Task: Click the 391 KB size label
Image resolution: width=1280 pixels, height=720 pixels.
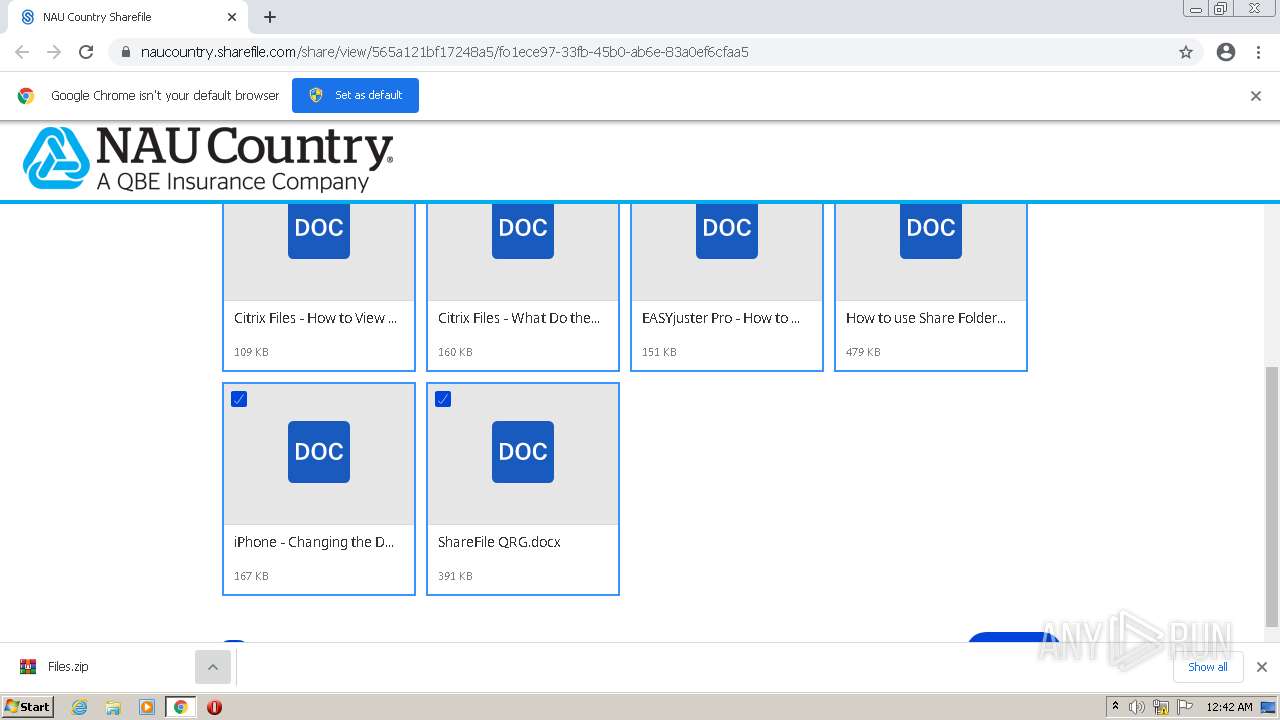Action: (455, 576)
